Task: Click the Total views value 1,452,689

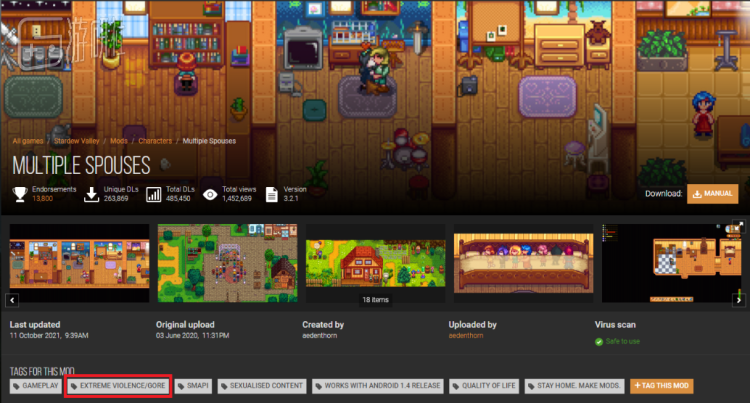Action: point(237,198)
